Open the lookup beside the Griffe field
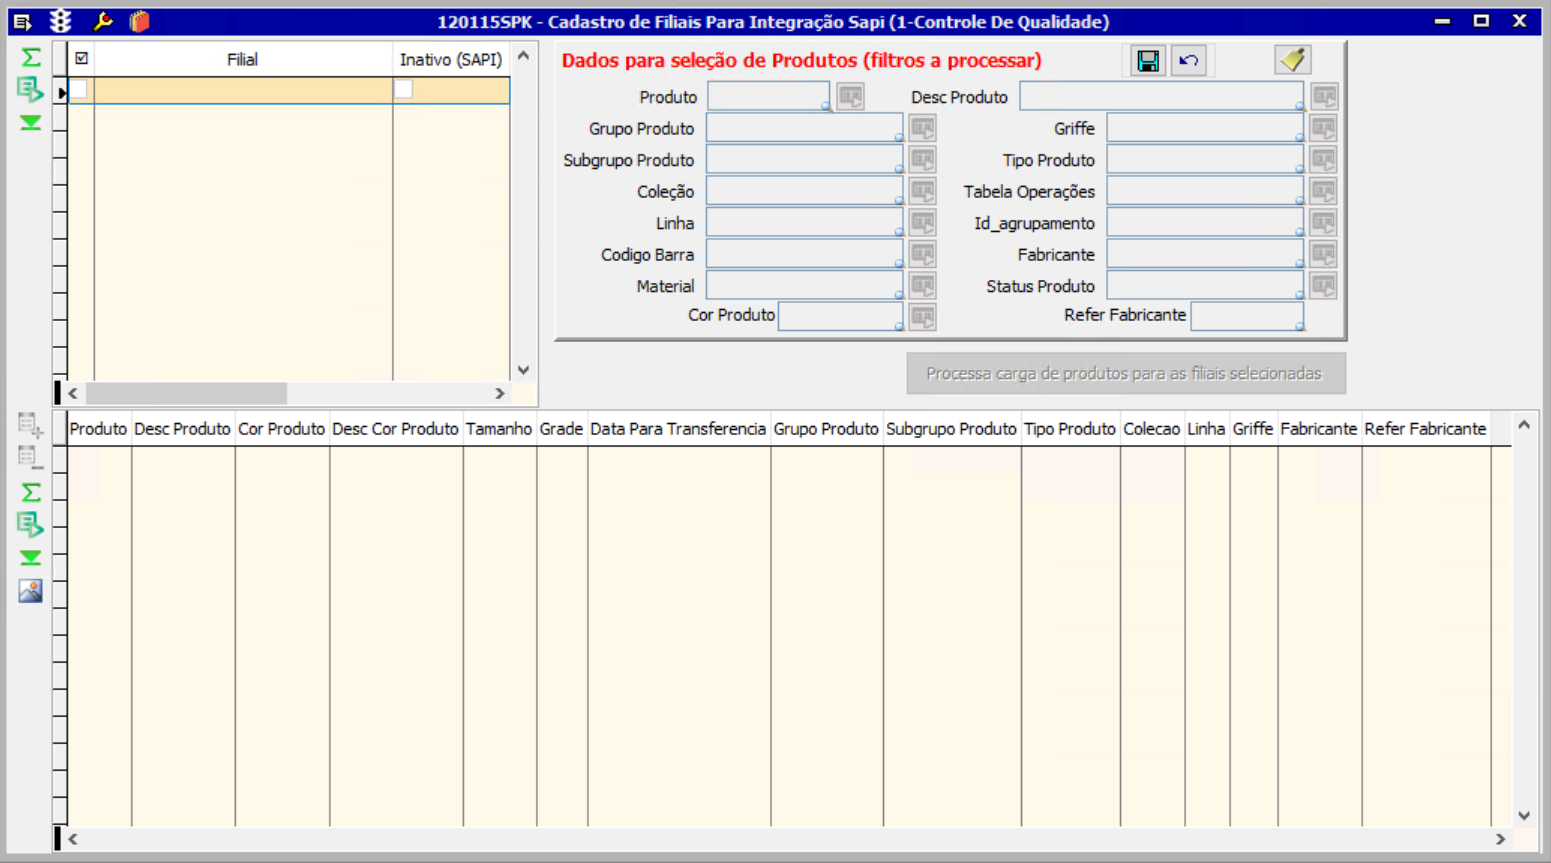This screenshot has height=863, width=1551. tap(1324, 128)
